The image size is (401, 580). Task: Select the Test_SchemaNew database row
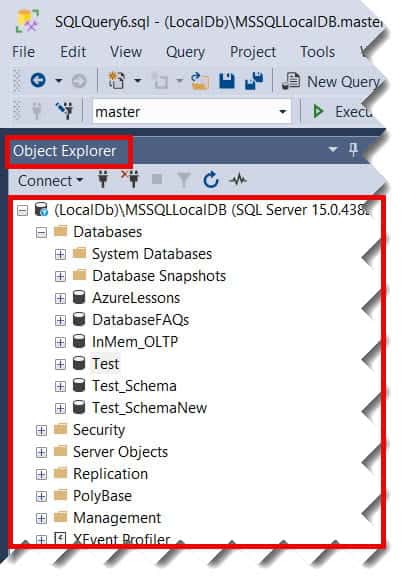point(149,408)
